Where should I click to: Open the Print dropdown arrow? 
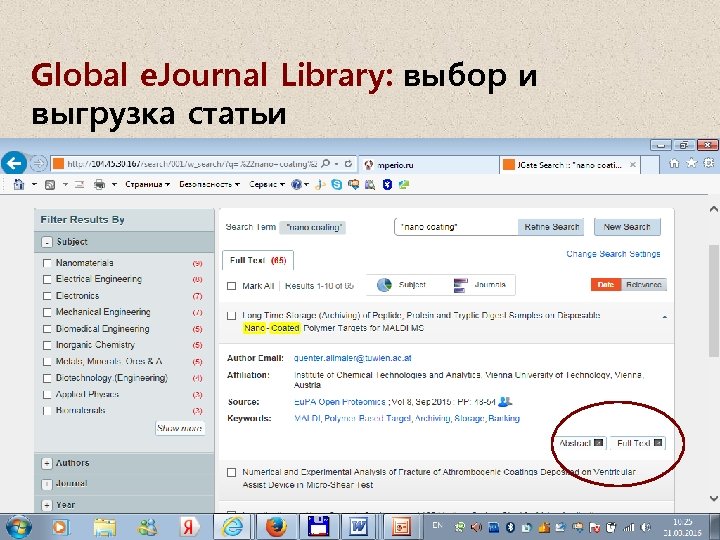[114, 185]
